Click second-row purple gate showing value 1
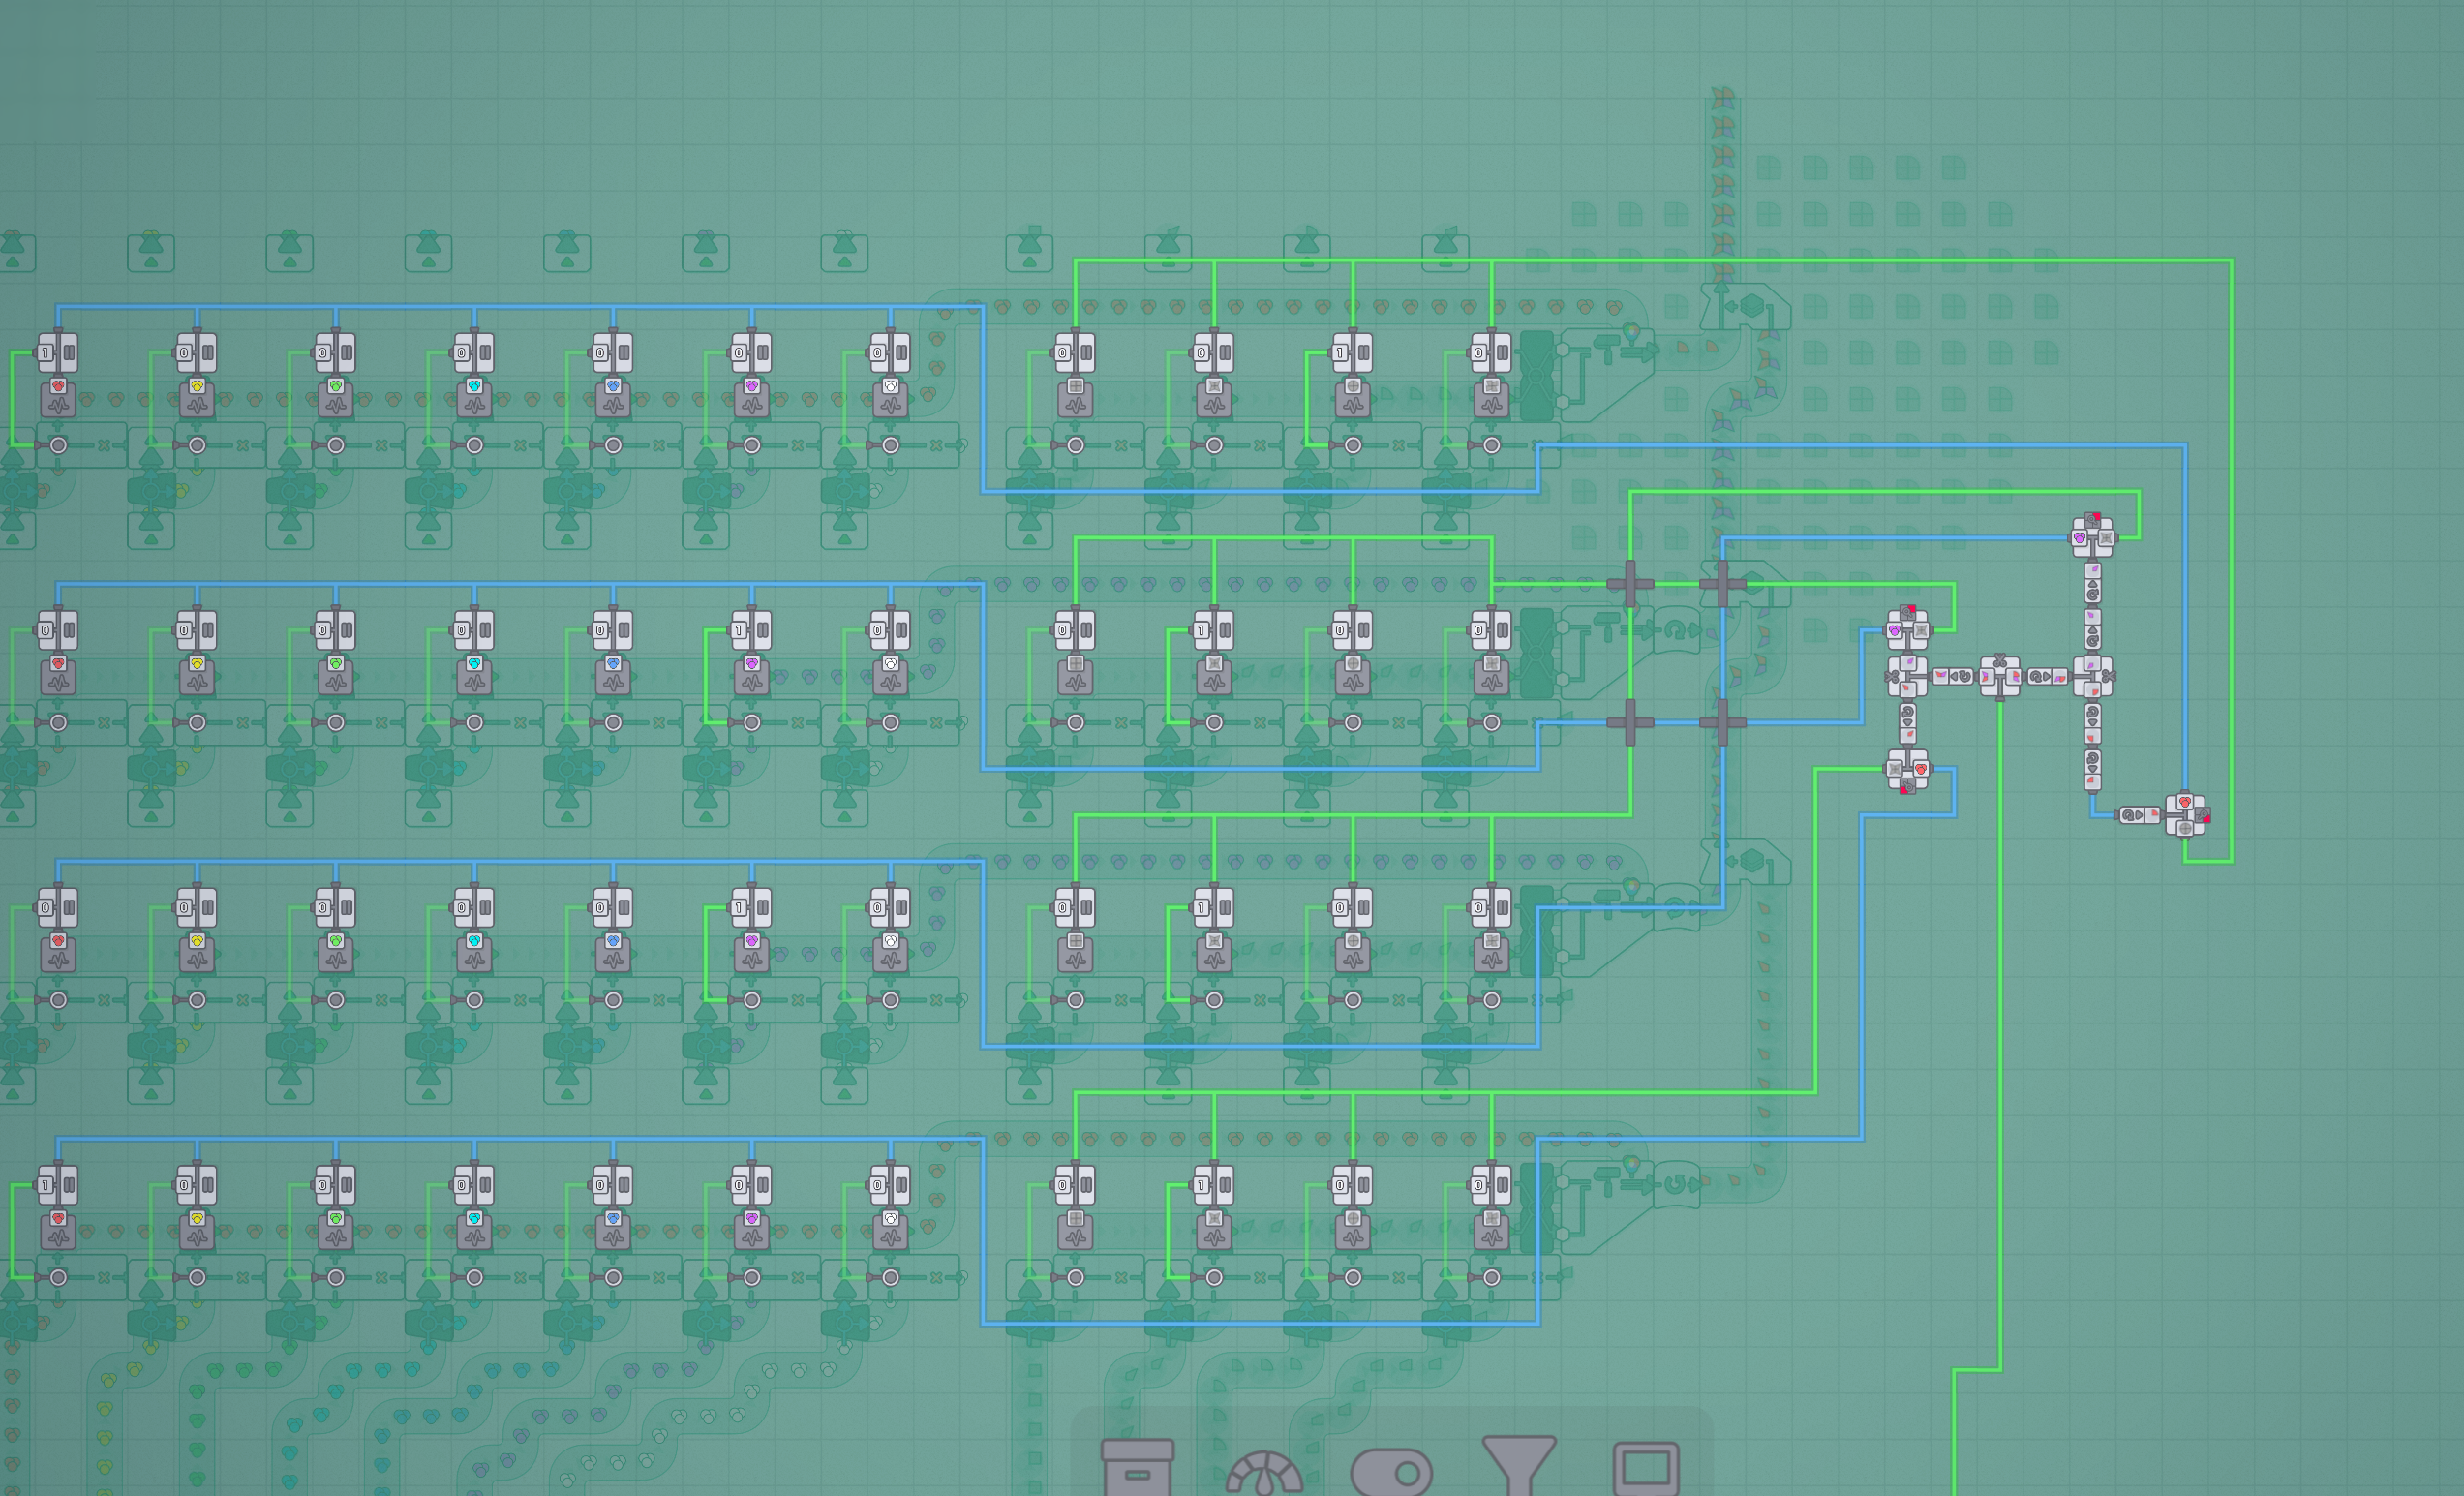 [751, 631]
